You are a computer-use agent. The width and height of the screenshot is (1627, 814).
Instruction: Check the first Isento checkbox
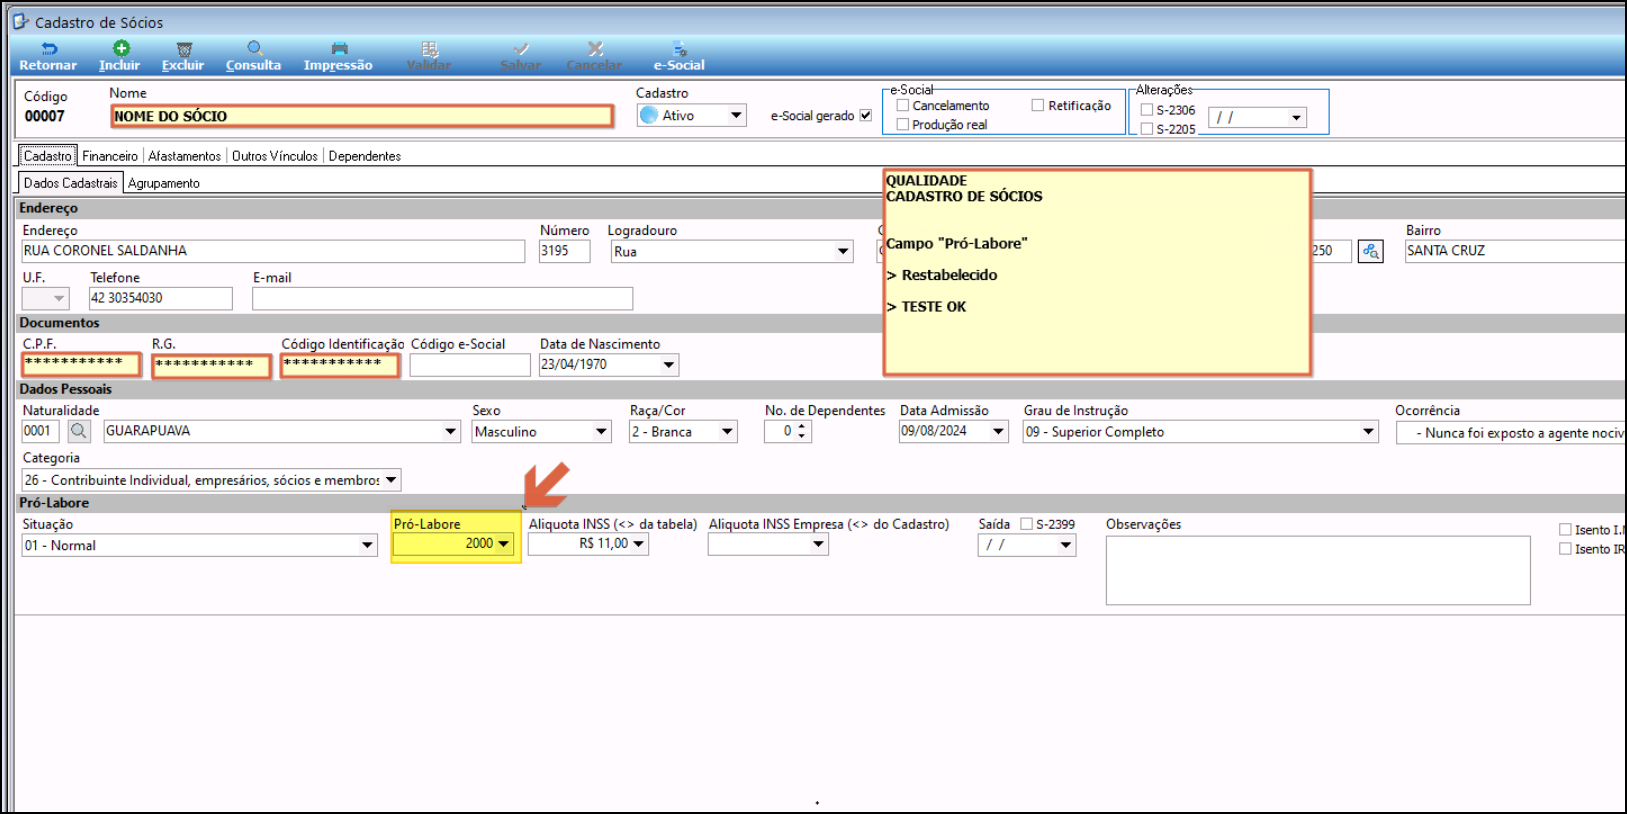click(1565, 530)
